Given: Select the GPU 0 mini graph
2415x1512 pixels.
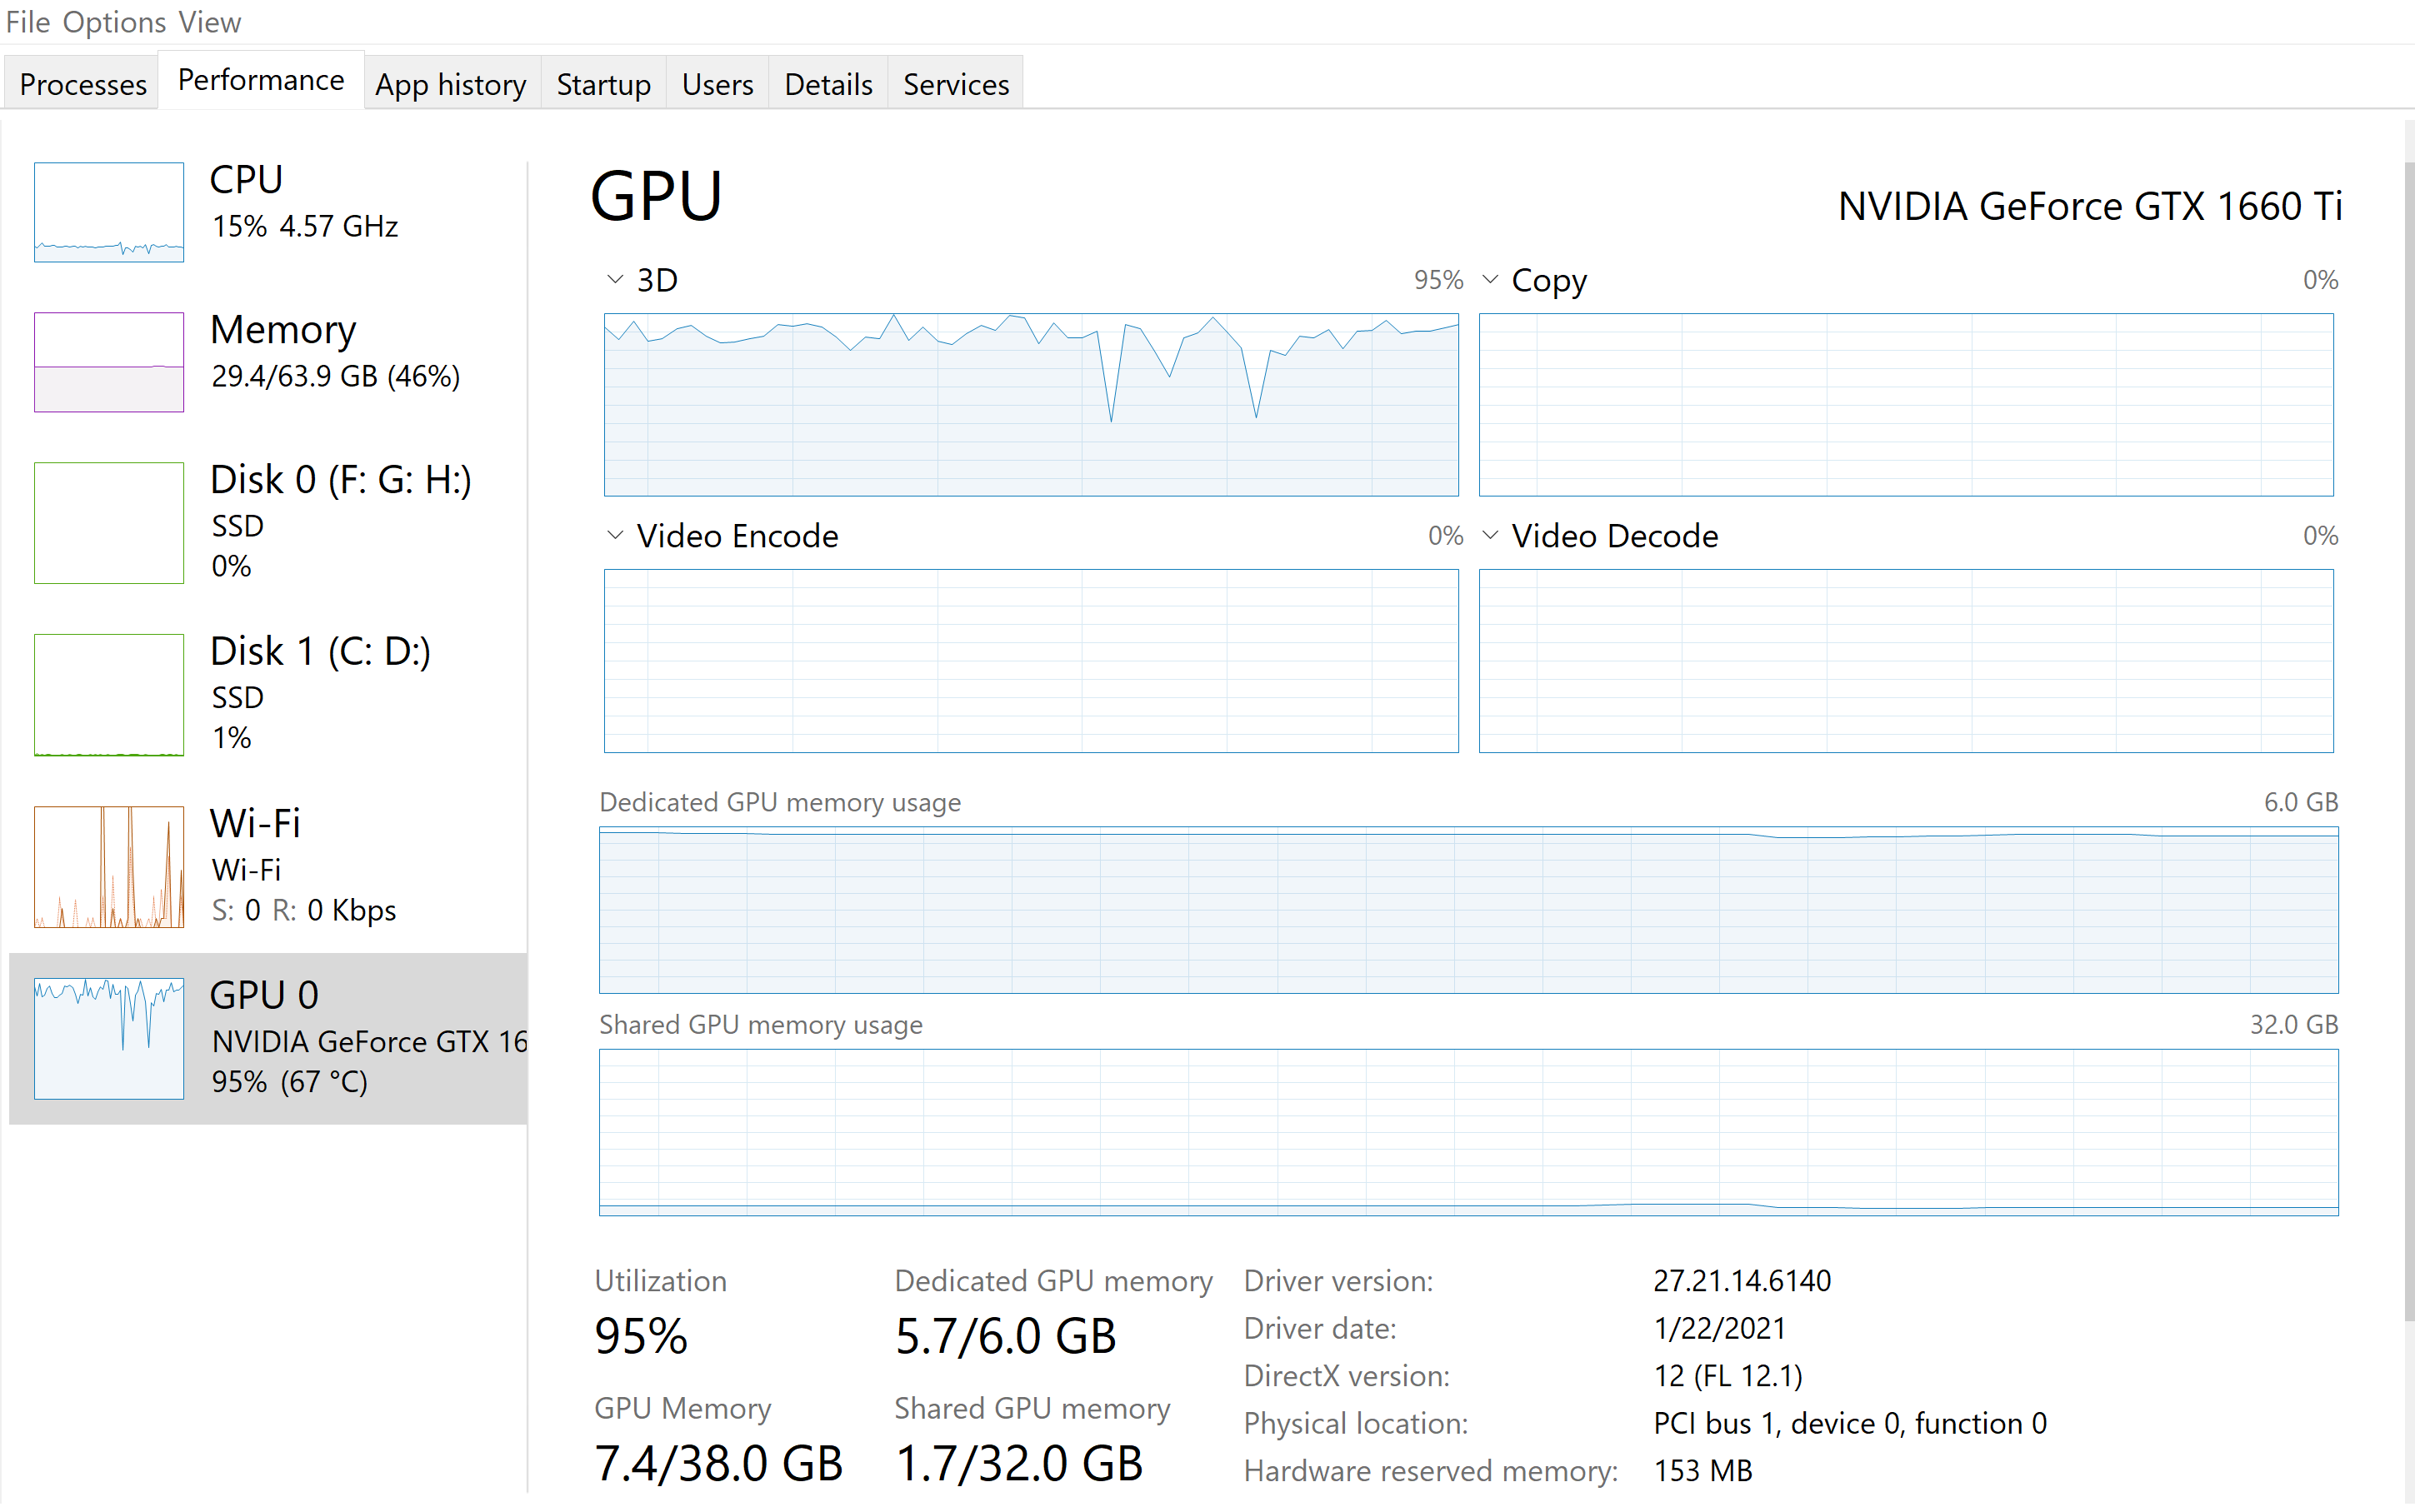Looking at the screenshot, I should point(109,1039).
